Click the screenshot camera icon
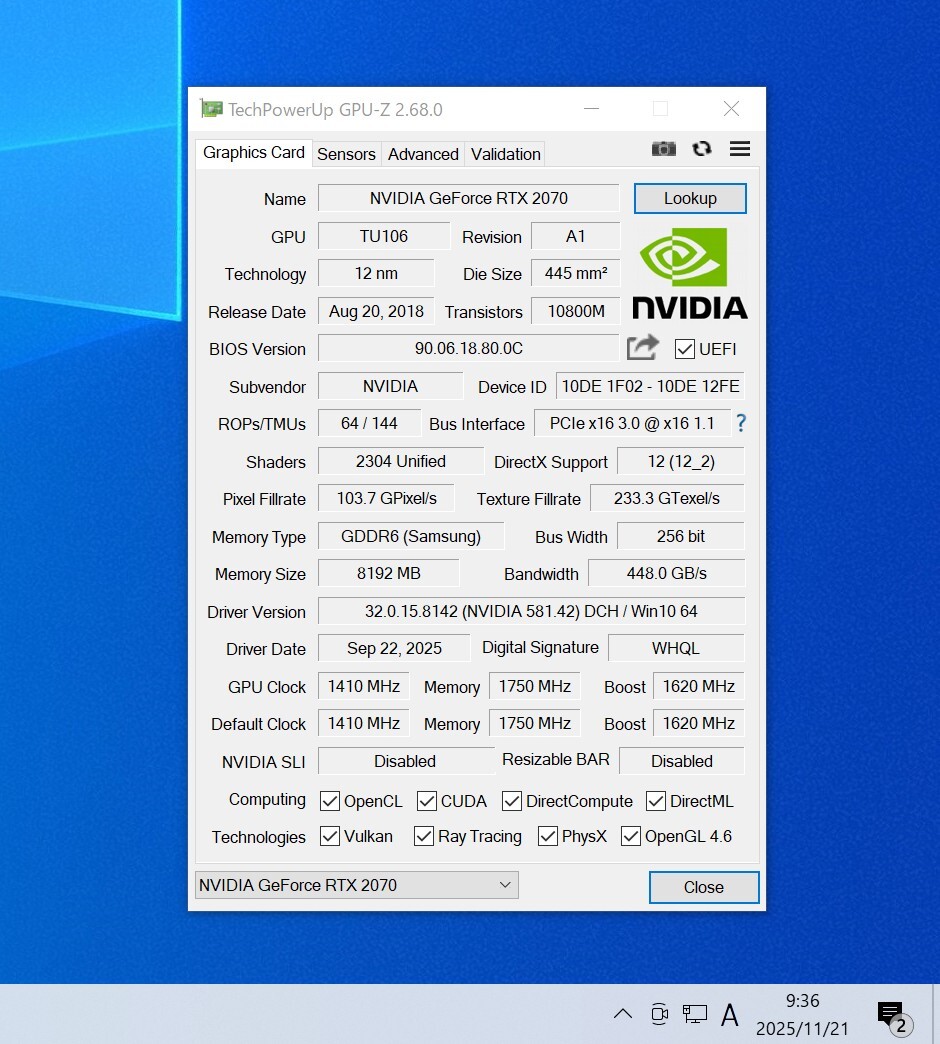This screenshot has width=940, height=1044. (663, 149)
